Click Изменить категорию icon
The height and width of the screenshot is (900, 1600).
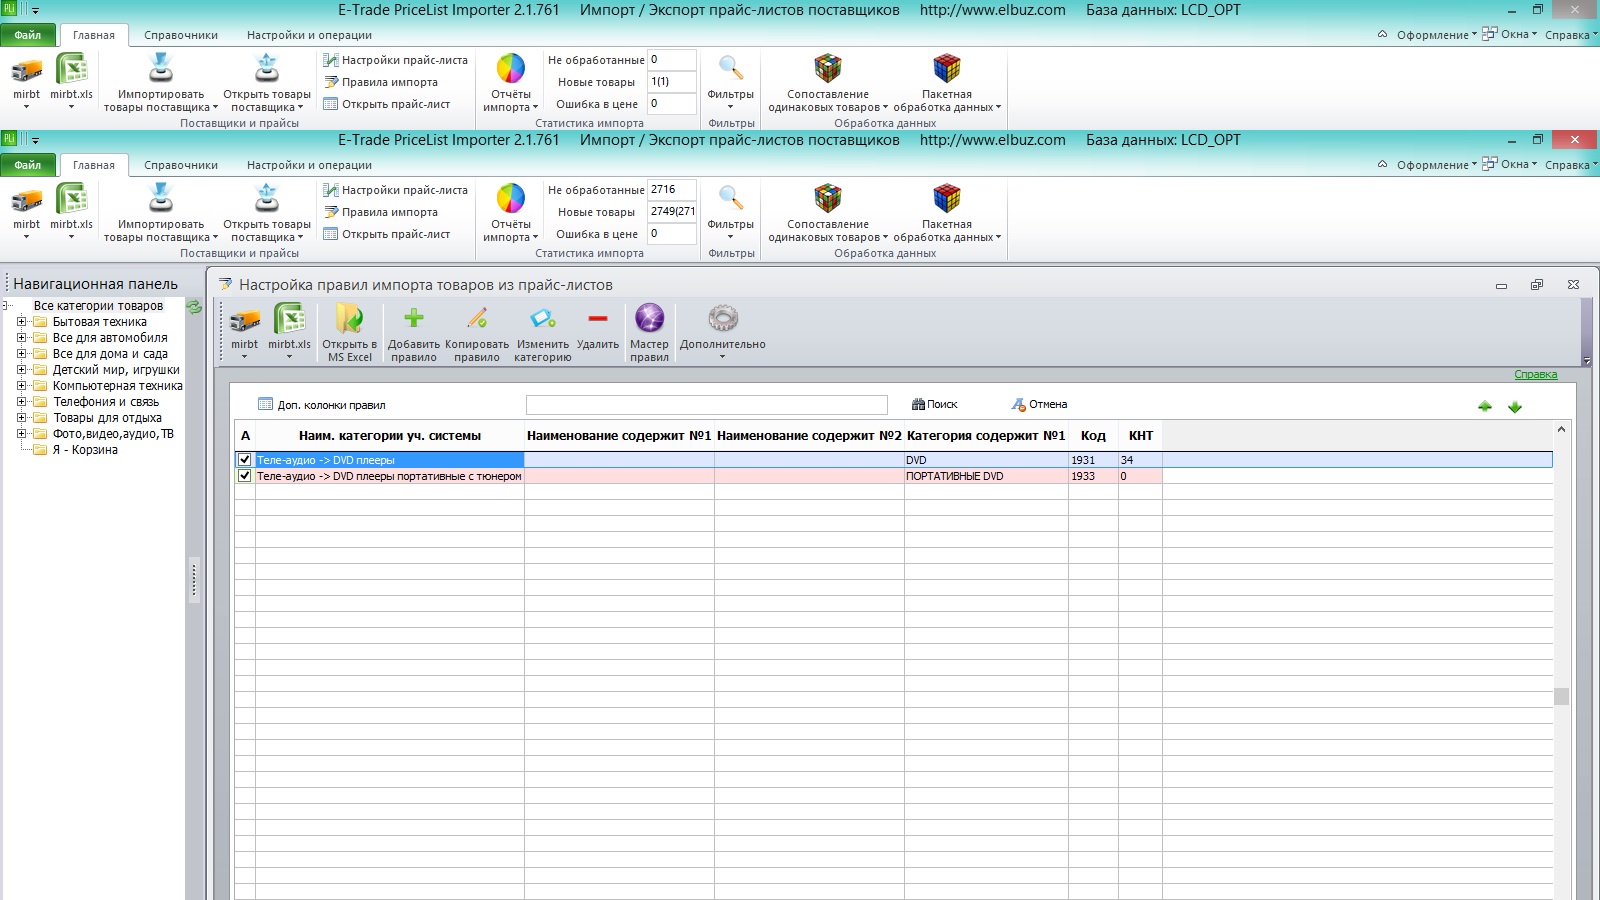[x=542, y=332]
